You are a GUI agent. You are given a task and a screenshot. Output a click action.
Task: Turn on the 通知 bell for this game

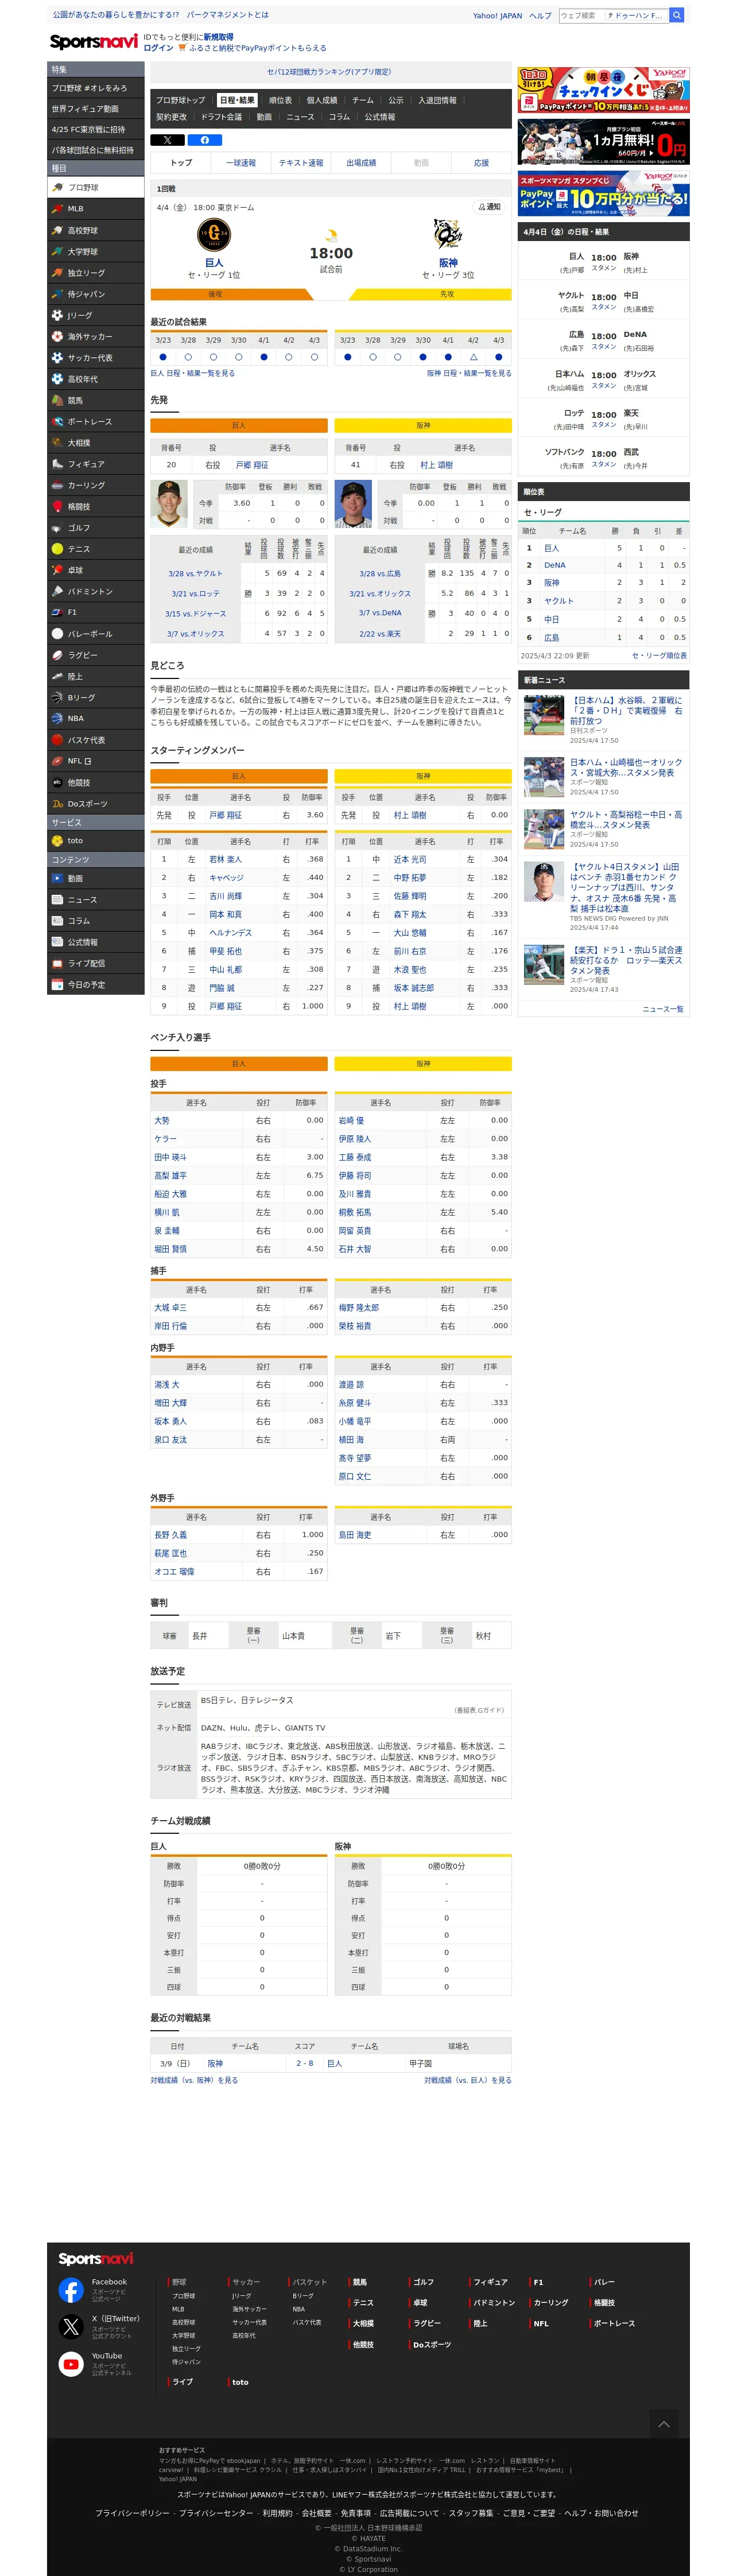489,207
